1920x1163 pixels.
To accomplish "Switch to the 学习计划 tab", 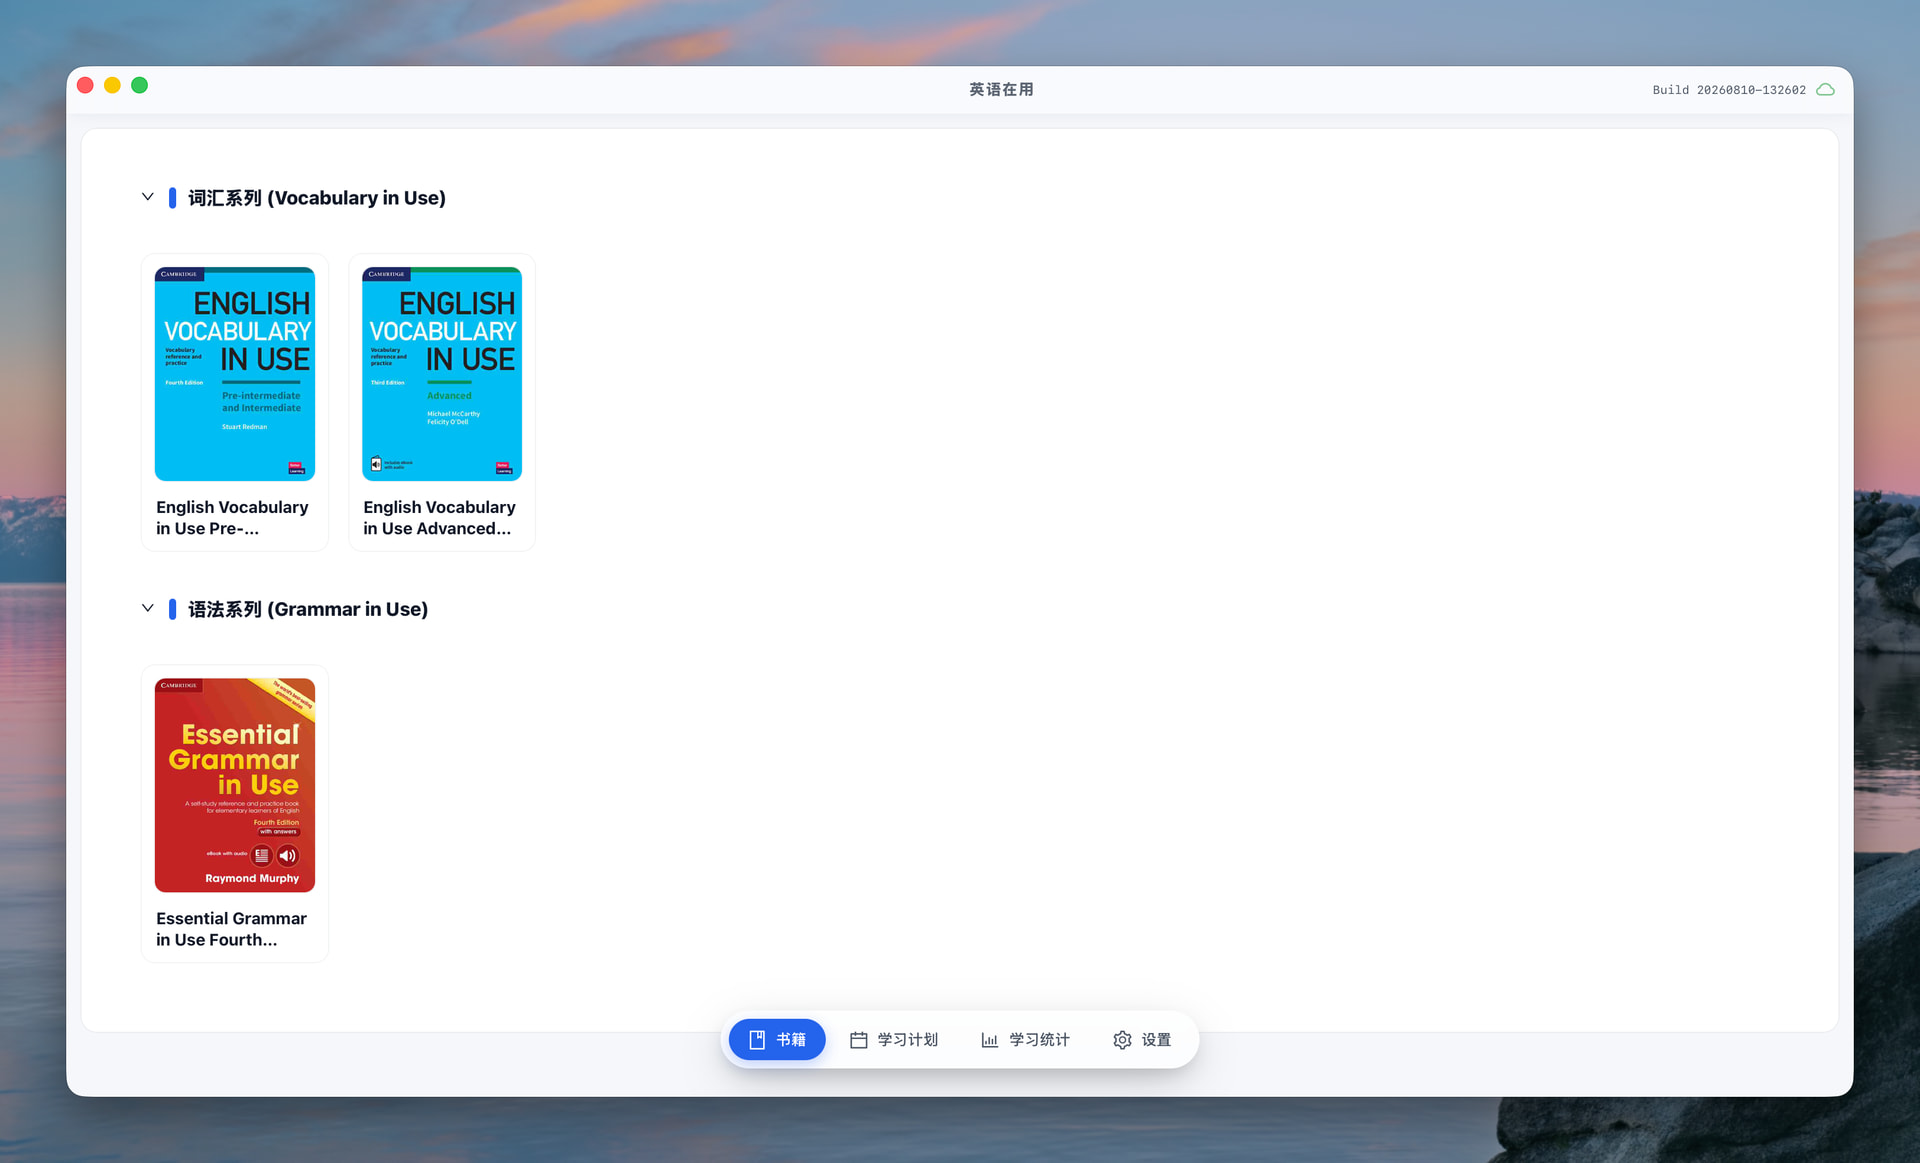I will (894, 1040).
